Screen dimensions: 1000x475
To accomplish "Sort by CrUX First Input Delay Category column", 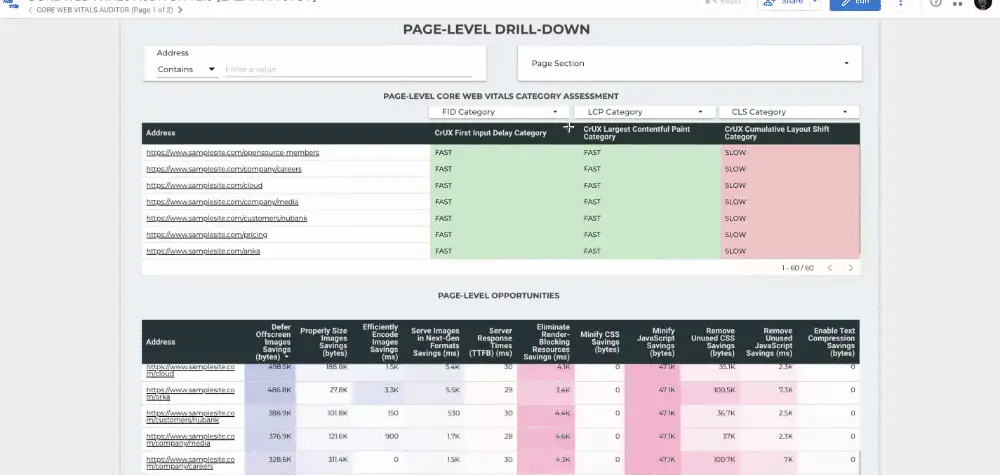I will [490, 133].
